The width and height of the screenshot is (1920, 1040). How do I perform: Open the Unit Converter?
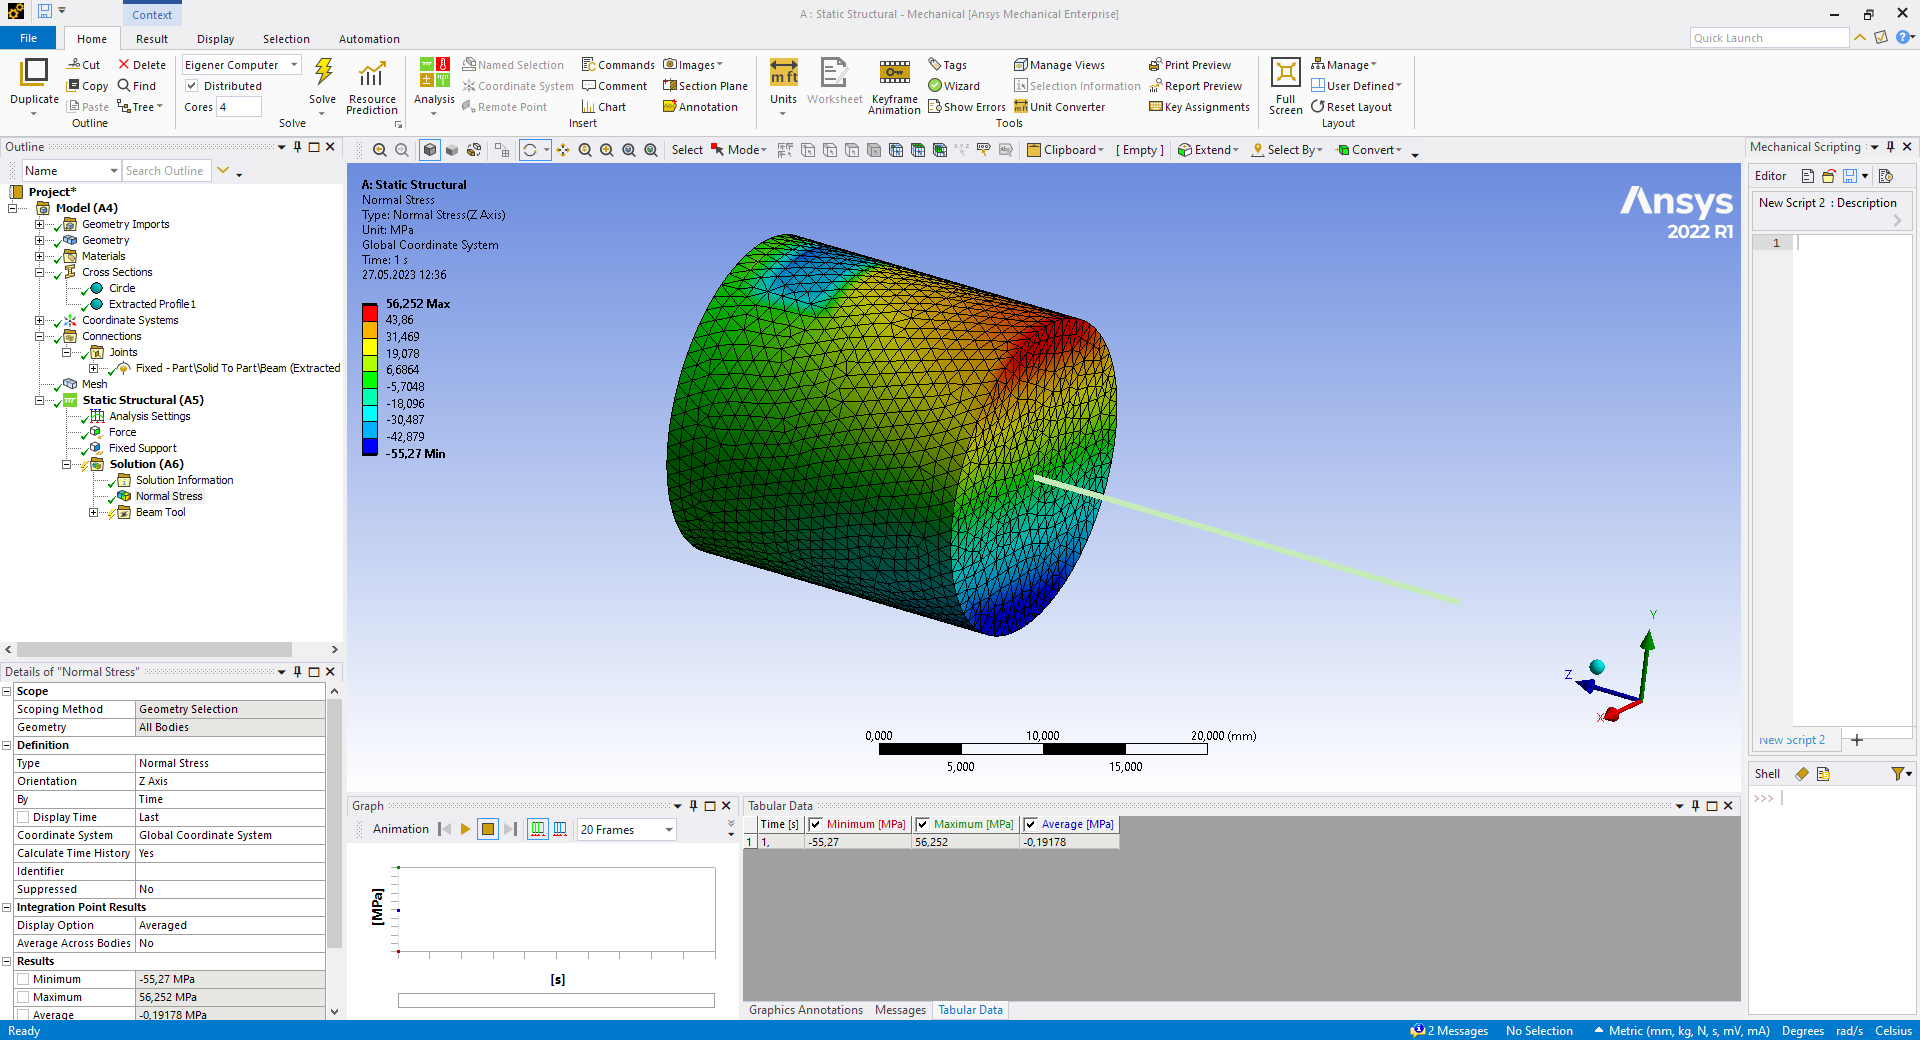(x=1059, y=107)
